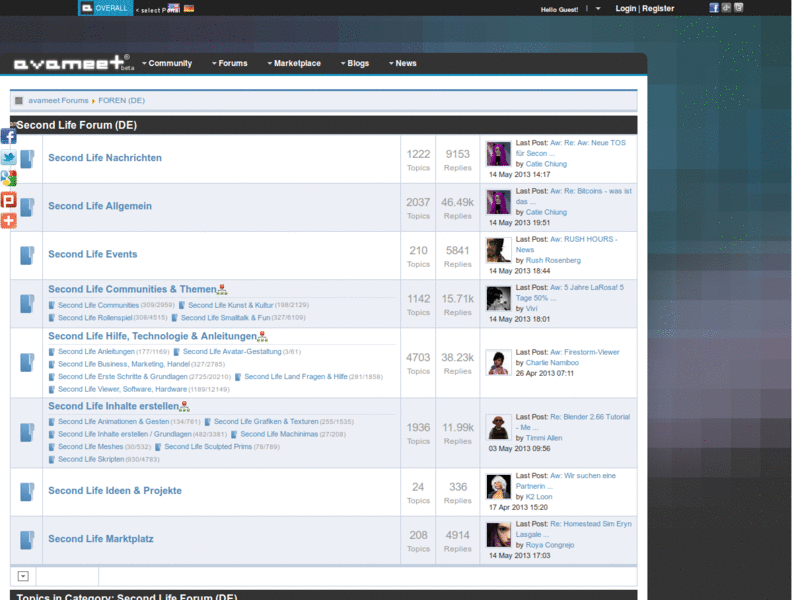800x600 pixels.
Task: Click K2 Loon's avatar thumbnail
Action: [x=498, y=486]
